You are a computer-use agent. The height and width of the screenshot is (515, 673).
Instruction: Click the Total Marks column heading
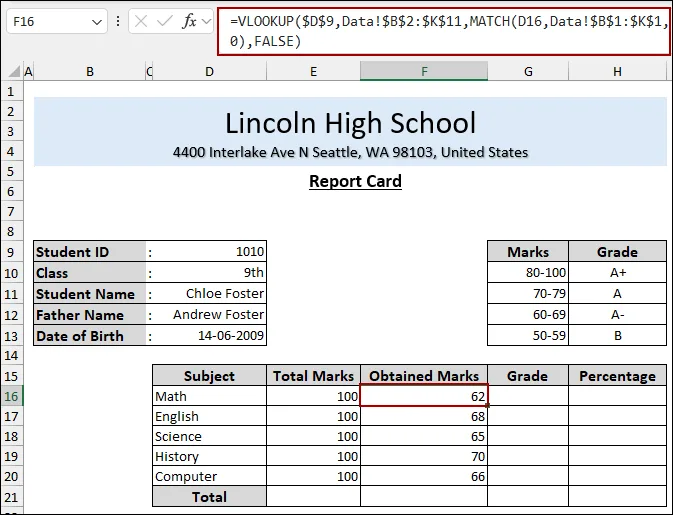pos(313,376)
